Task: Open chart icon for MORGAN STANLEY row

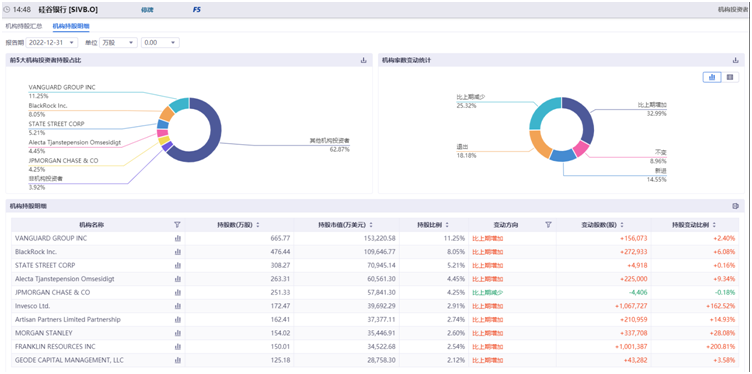Action: coord(177,333)
